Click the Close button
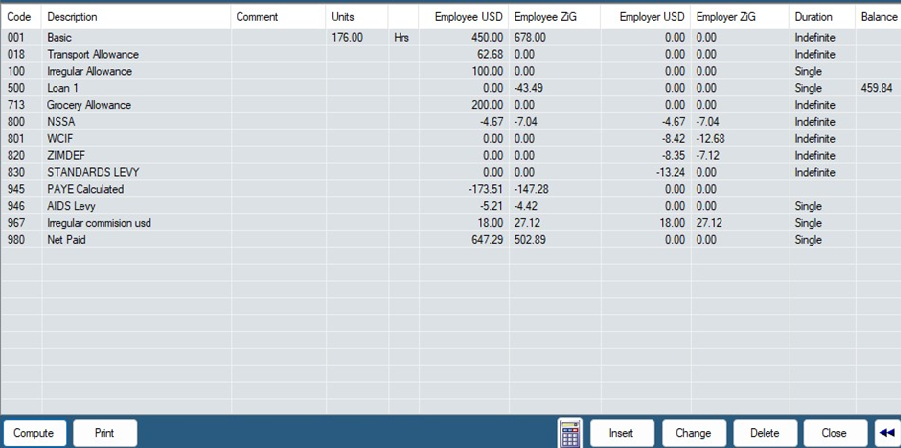Image resolution: width=901 pixels, height=448 pixels. tap(835, 433)
